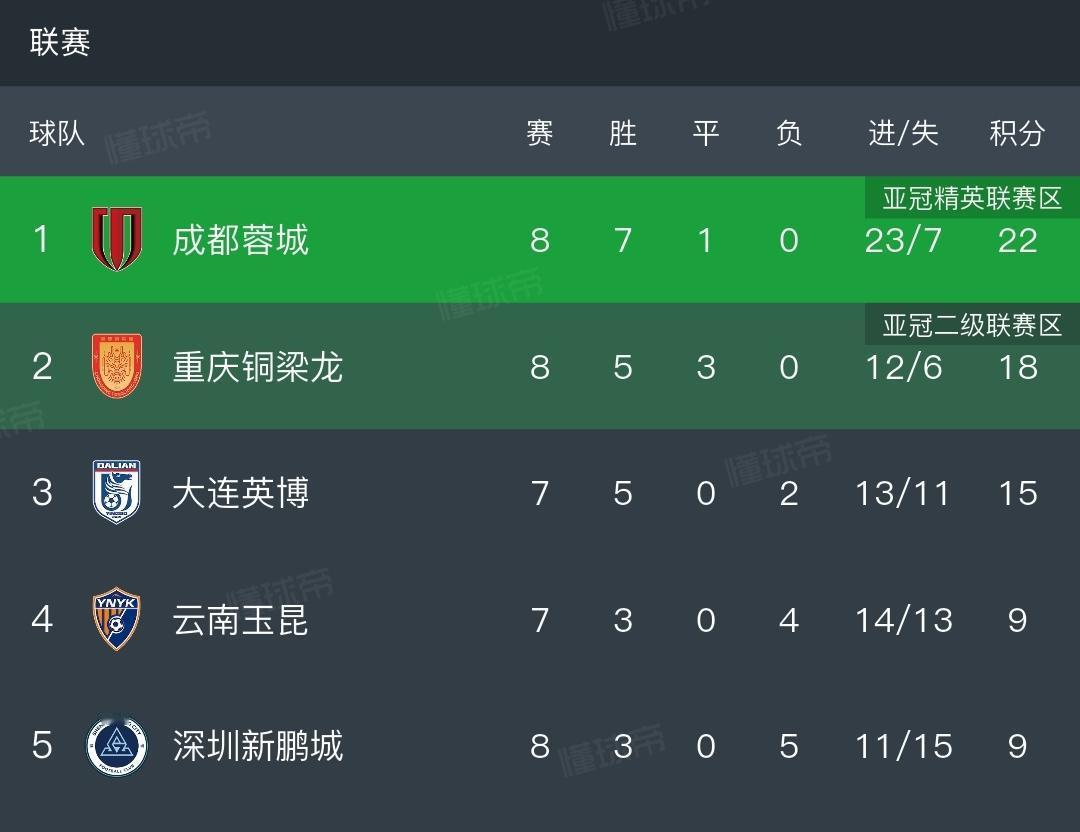Screen dimensions: 1080x832
Task: Tap the Dalian Yingbo team logo
Action: click(x=117, y=492)
